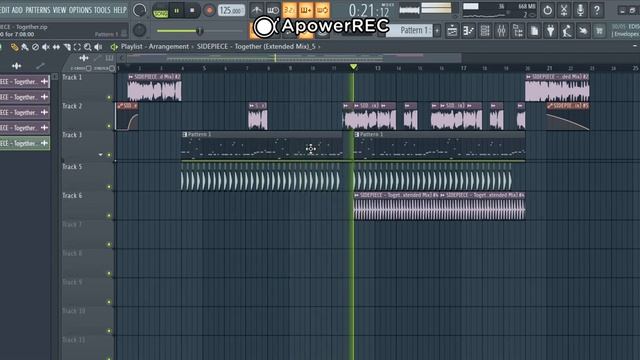
Task: Toggle wait for input before recording
Action: tap(273, 10)
